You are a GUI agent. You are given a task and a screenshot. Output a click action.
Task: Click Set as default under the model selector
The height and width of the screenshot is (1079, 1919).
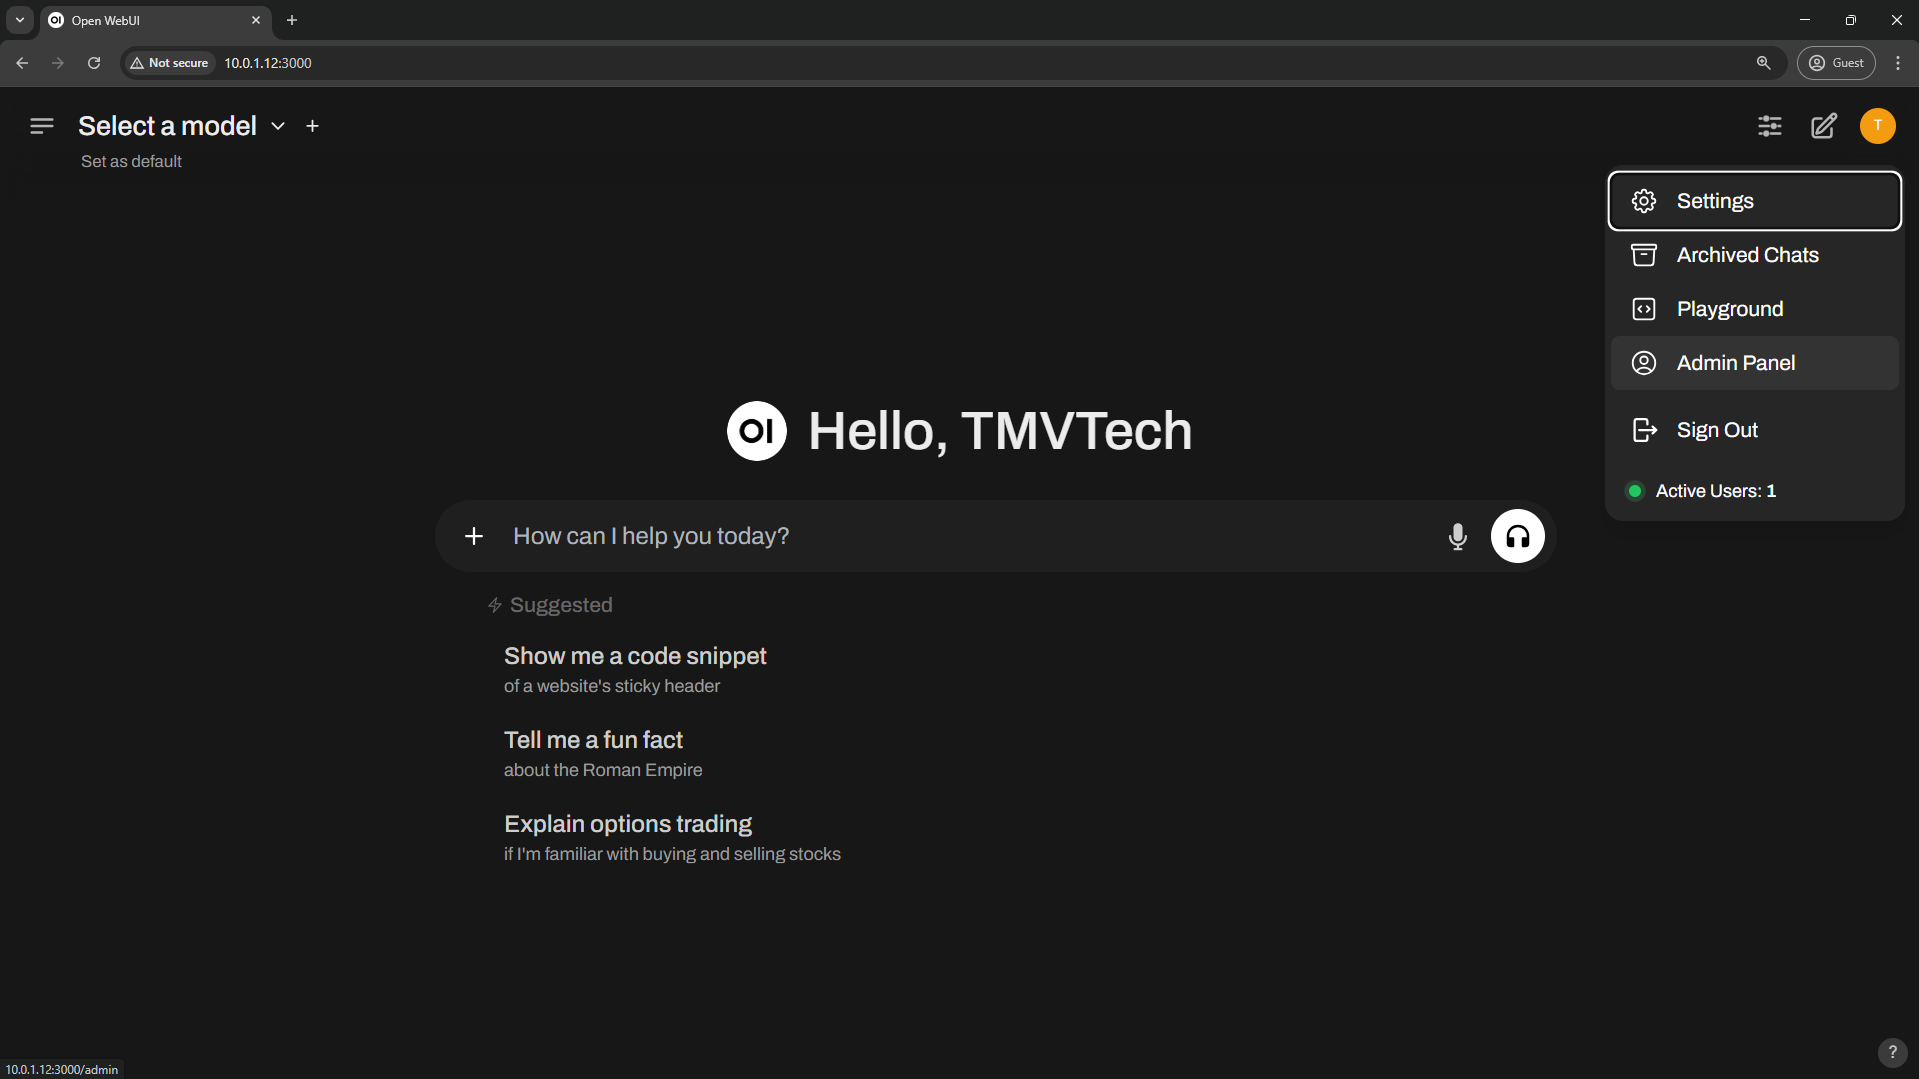click(131, 161)
